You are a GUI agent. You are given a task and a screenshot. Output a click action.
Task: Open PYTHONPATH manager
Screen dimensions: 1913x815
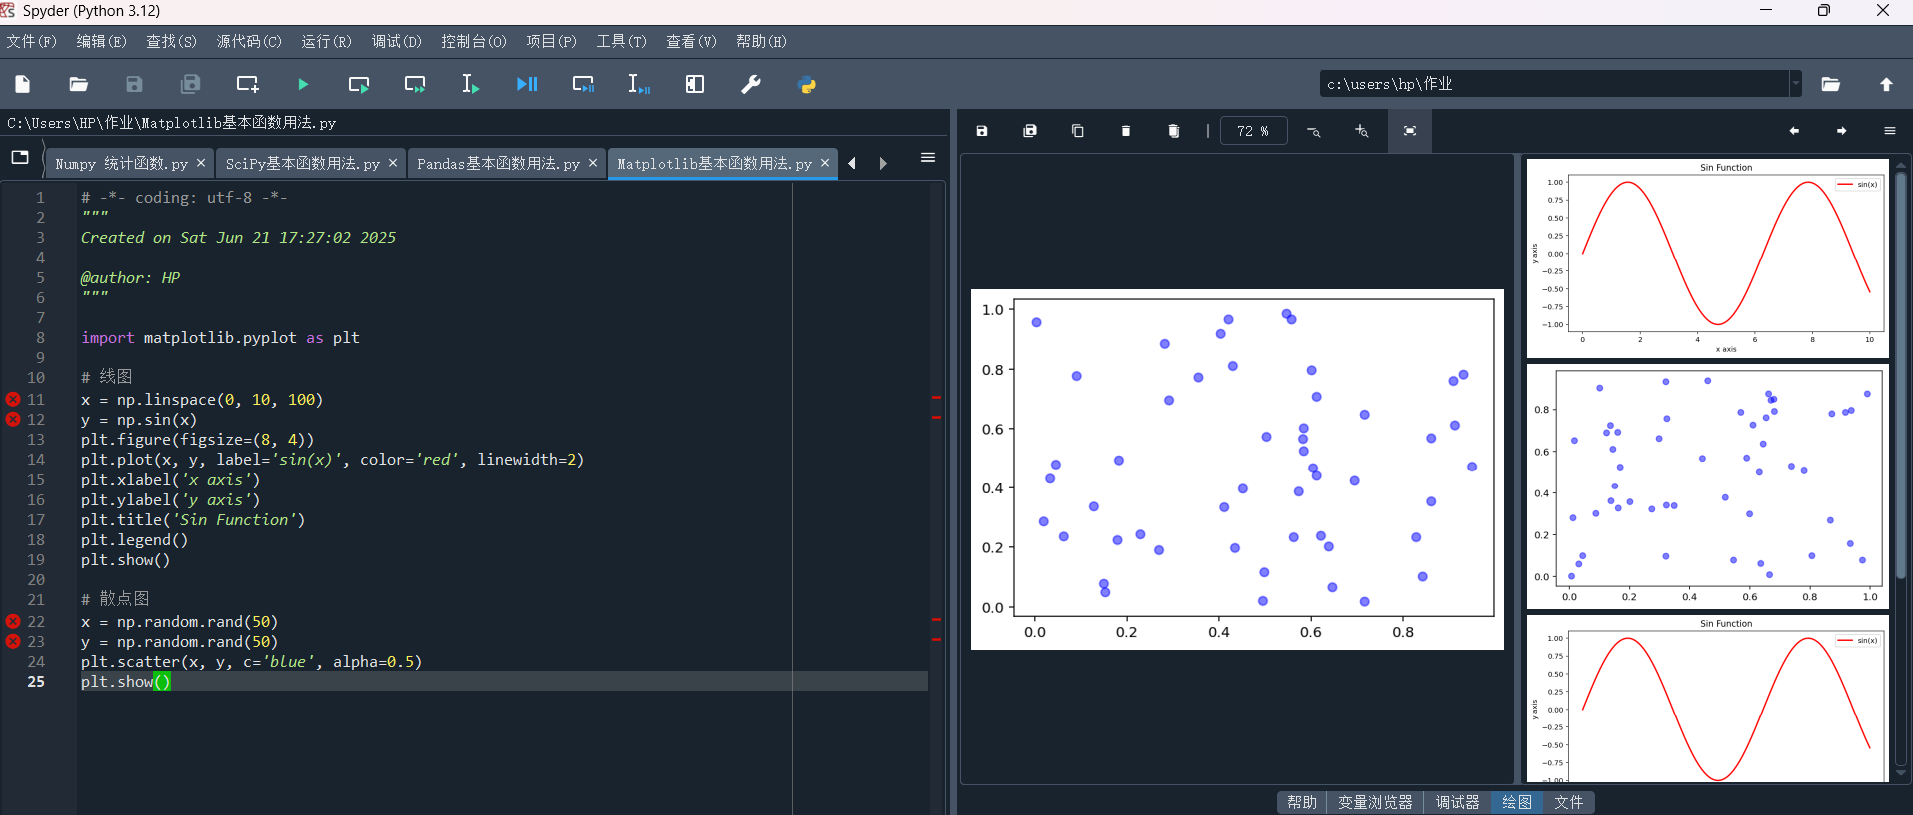(x=807, y=84)
